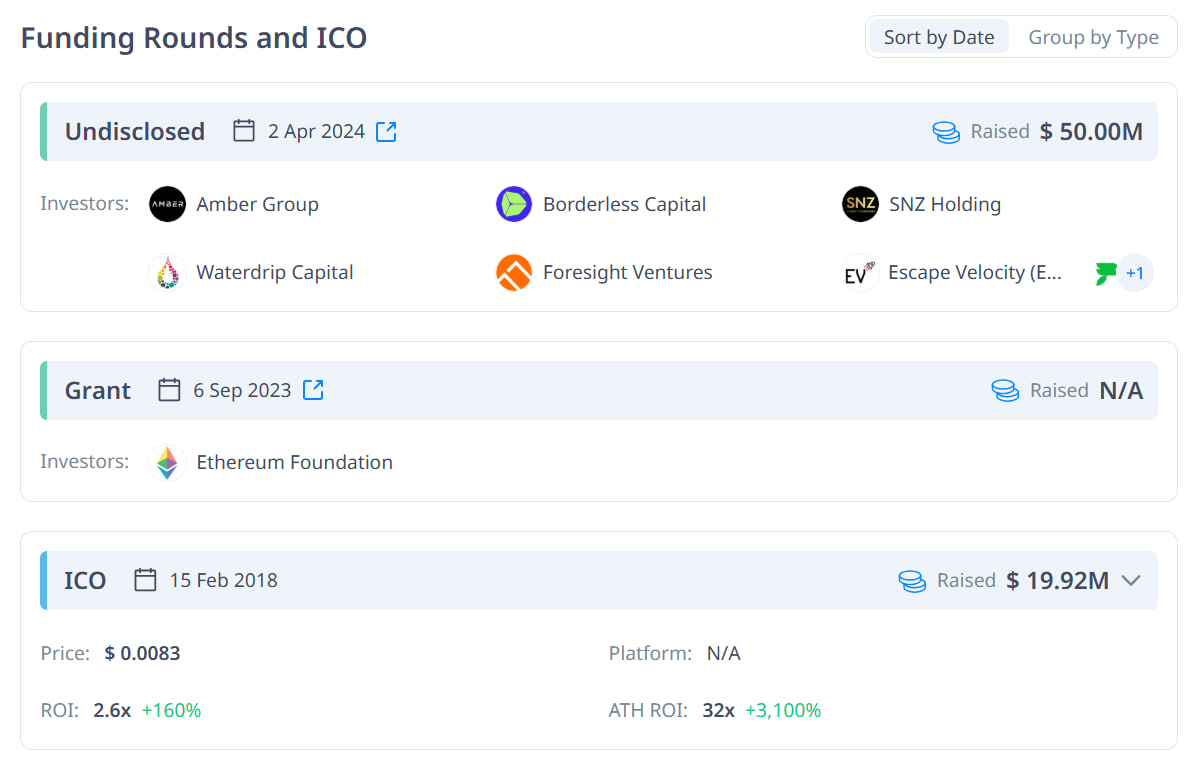The height and width of the screenshot is (766, 1196).
Task: Collapse the ICO round details chevron
Action: pyautogui.click(x=1131, y=580)
